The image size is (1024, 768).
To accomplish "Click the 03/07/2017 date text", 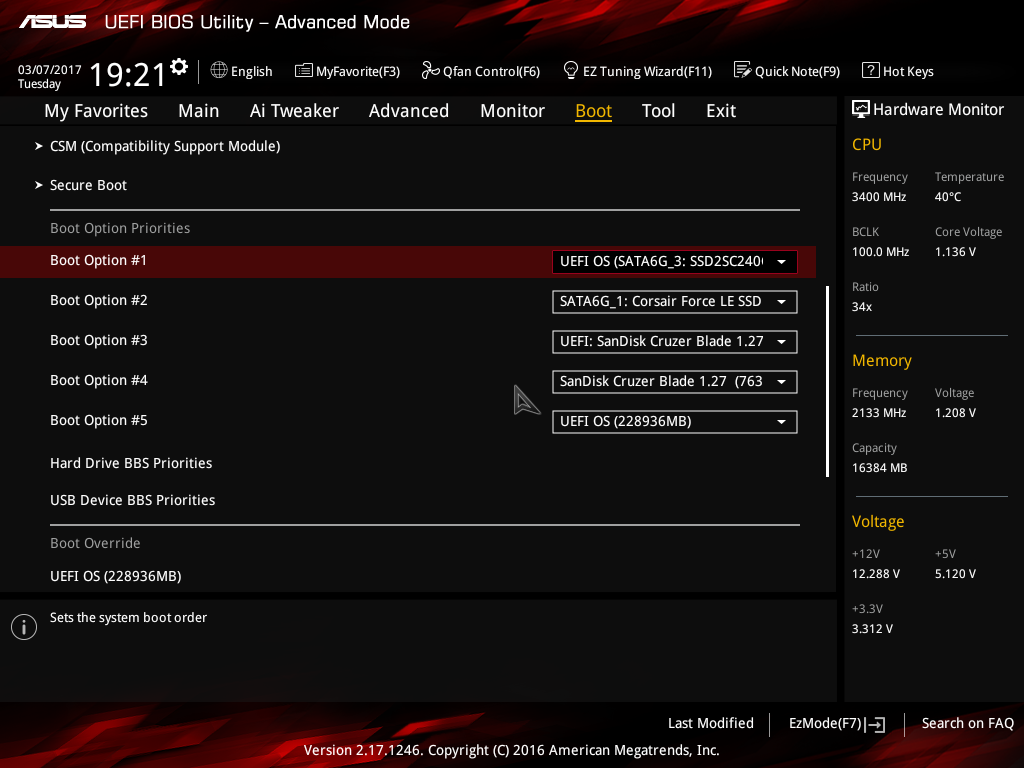I will click(50, 70).
